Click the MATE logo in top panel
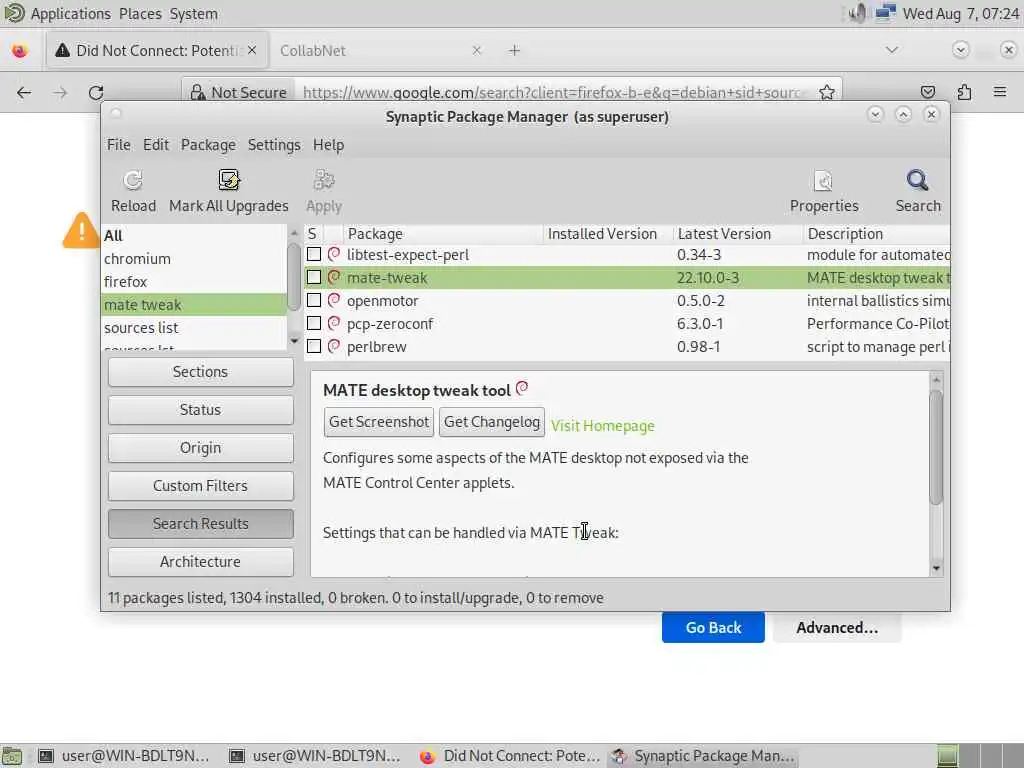 point(14,13)
